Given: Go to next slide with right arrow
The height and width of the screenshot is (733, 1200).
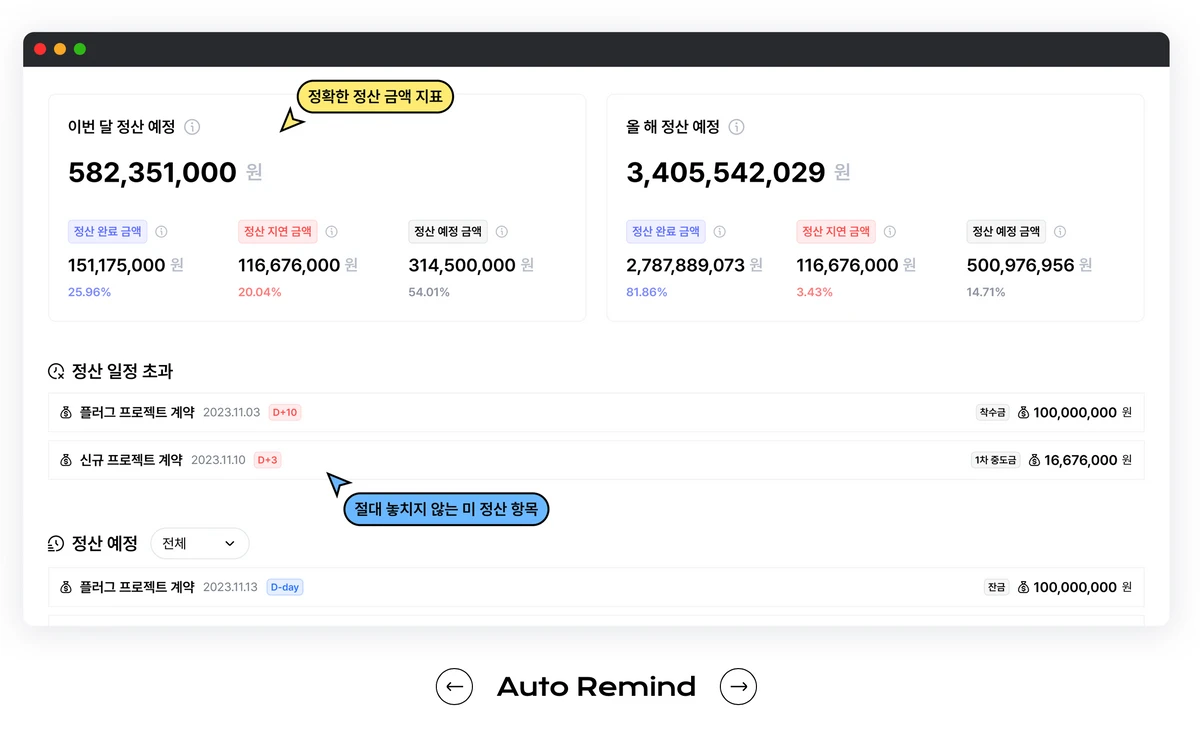Looking at the screenshot, I should coord(739,686).
